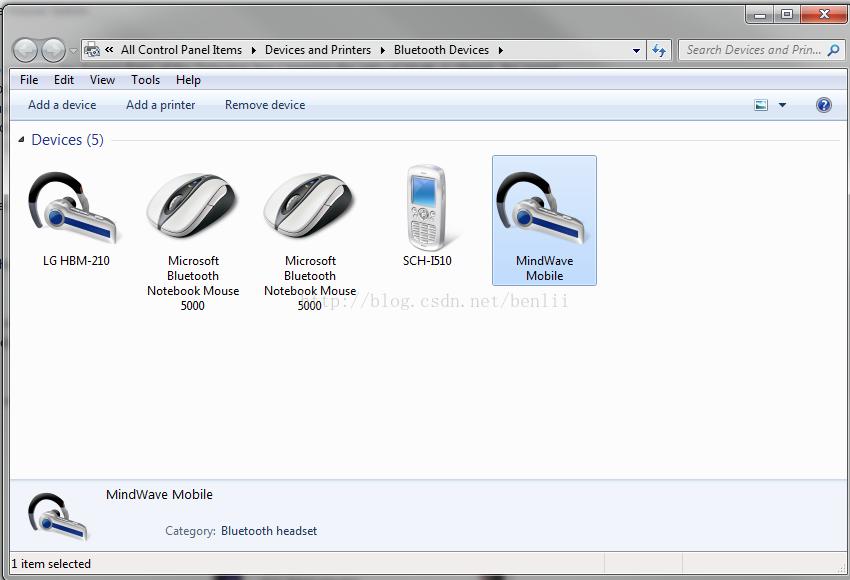
Task: Click the Bluetooth headset category value
Action: (x=269, y=531)
